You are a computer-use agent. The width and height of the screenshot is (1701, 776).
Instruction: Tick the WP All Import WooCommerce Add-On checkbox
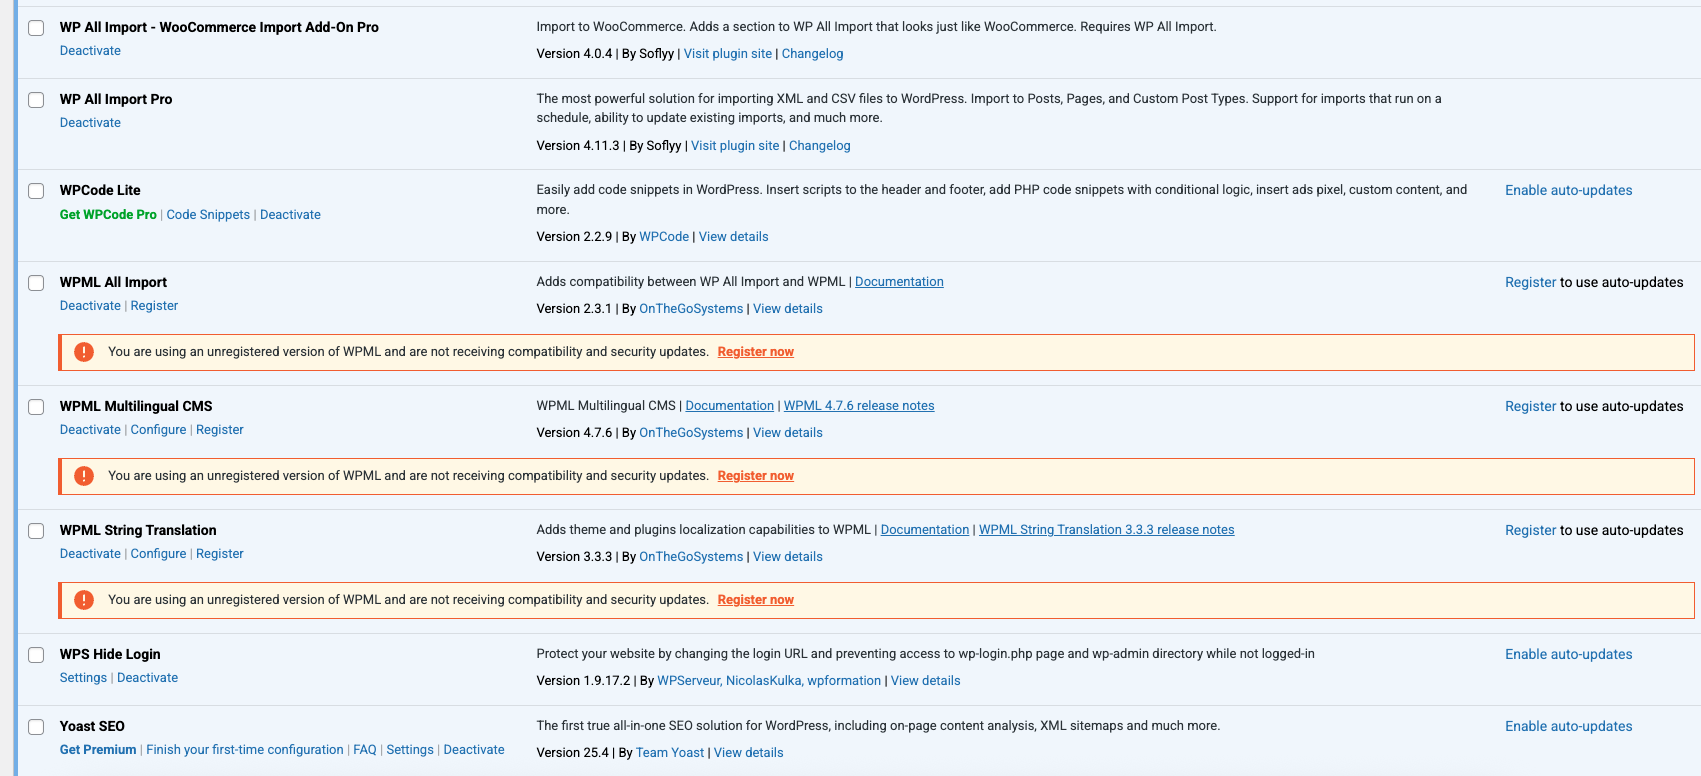[x=36, y=28]
